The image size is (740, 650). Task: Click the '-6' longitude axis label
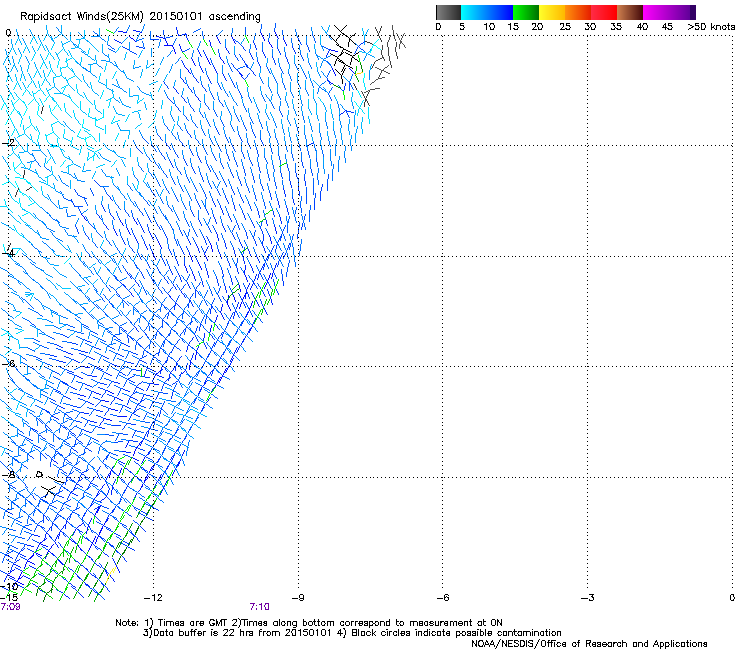click(442, 598)
